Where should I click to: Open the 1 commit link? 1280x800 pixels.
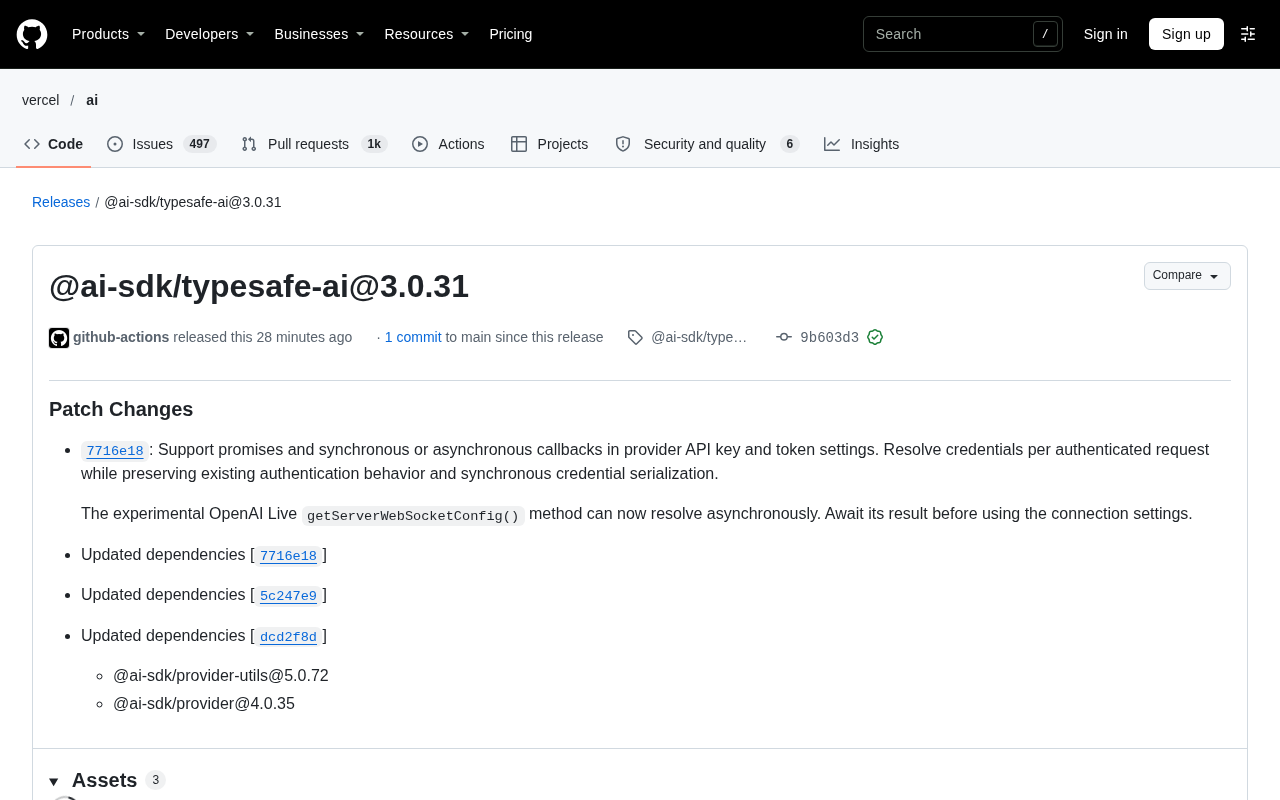tap(413, 337)
